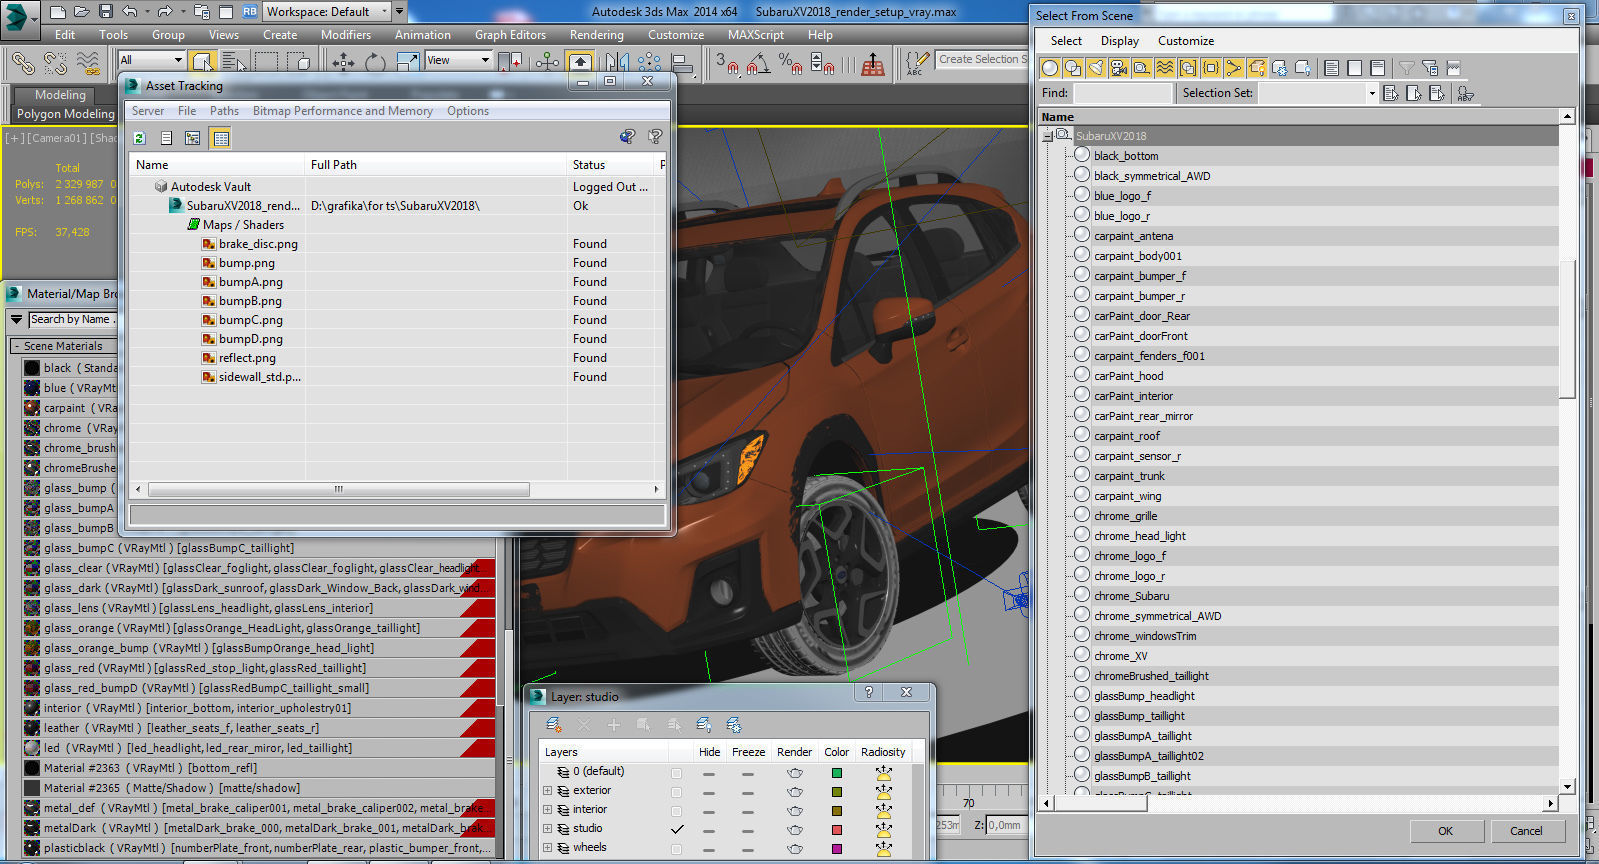The image size is (1599, 864).
Task: Open Rendering menu in main menu bar
Action: pyautogui.click(x=597, y=34)
